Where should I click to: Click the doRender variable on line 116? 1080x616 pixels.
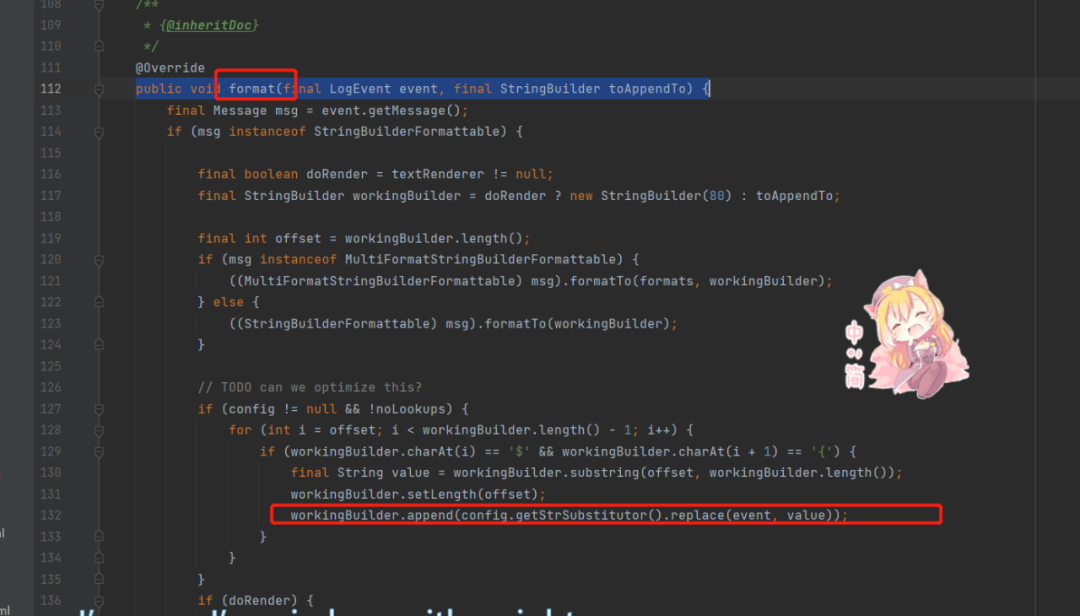[337, 174]
